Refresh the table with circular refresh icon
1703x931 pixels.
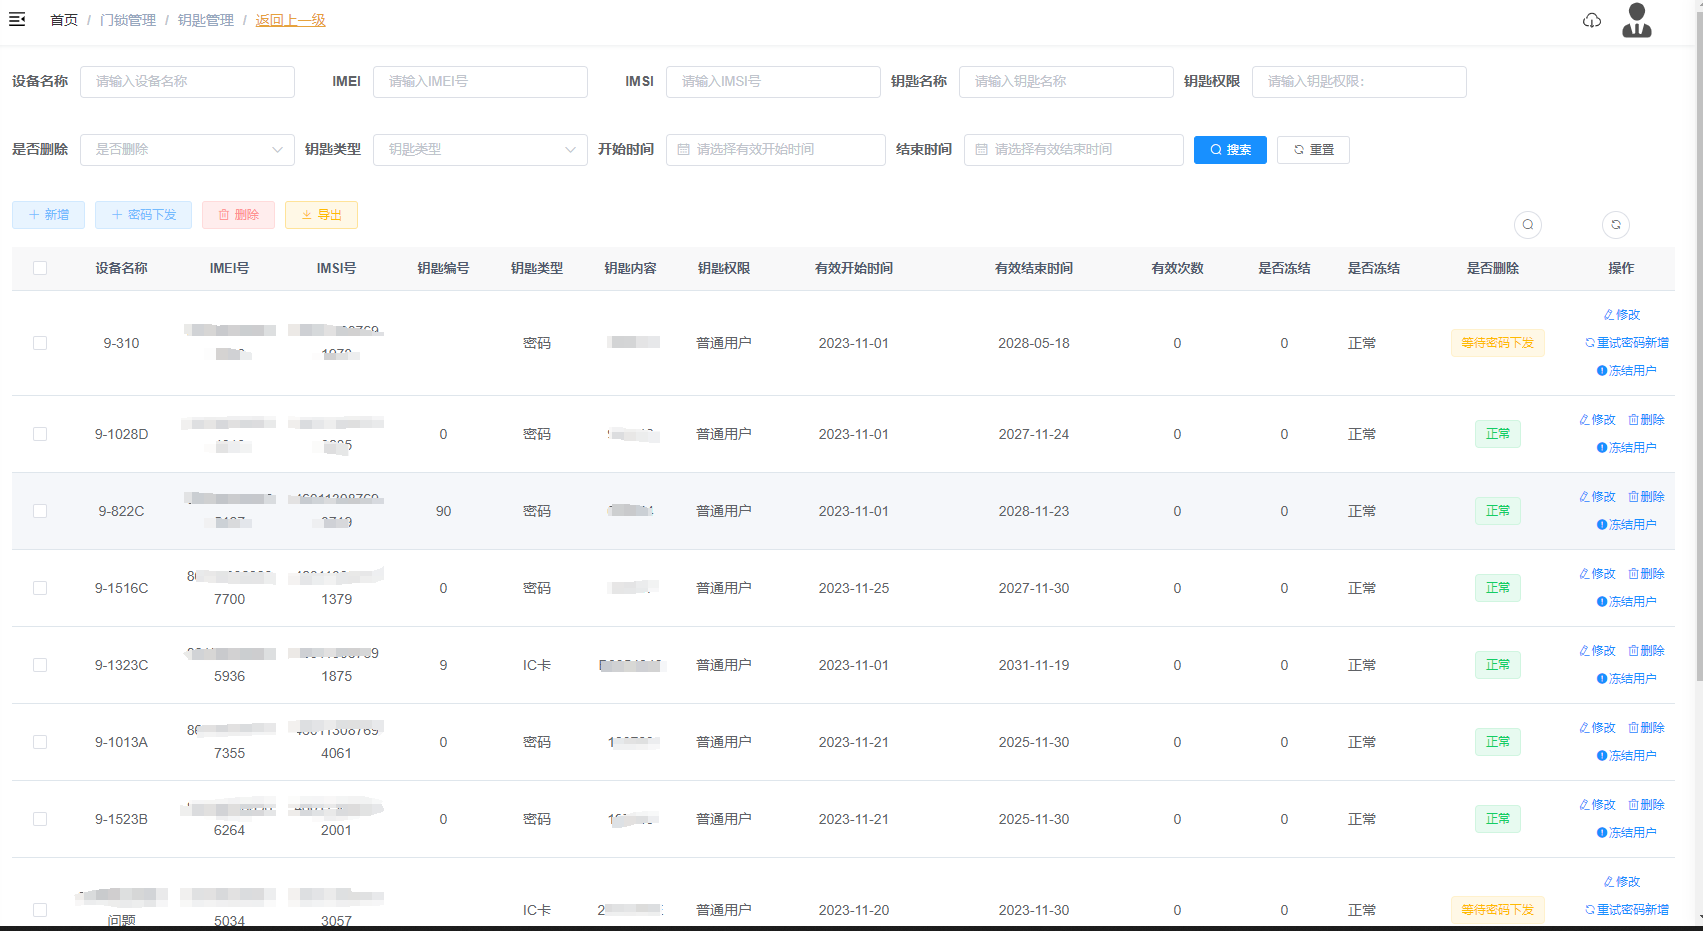click(x=1616, y=224)
